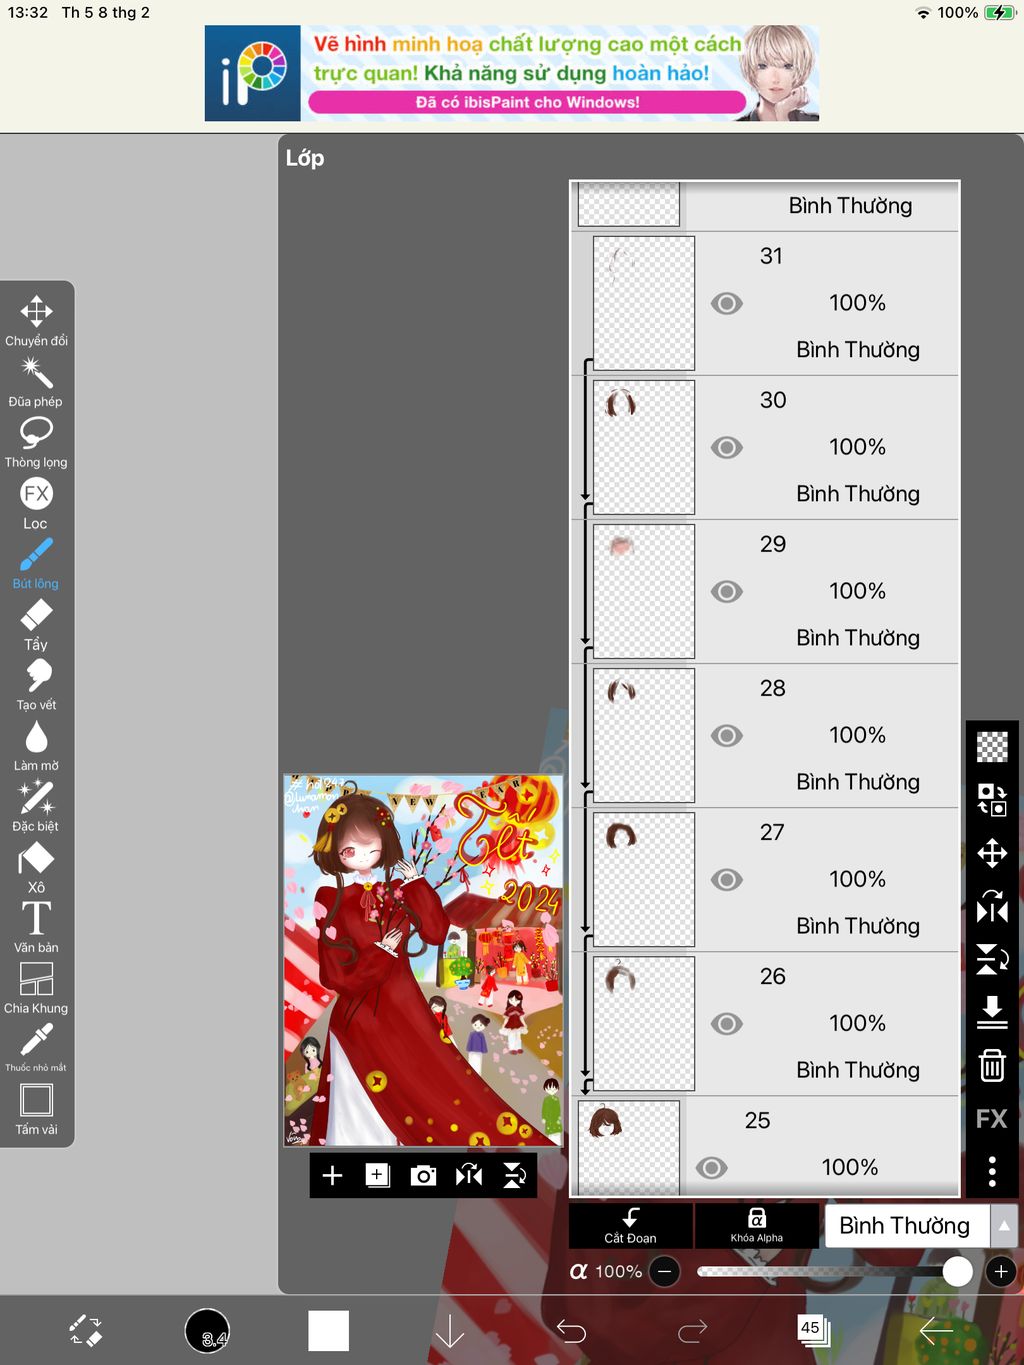Image resolution: width=1024 pixels, height=1365 pixels.
Task: Decrease alpha opacity with minus button
Action: pyautogui.click(x=664, y=1271)
